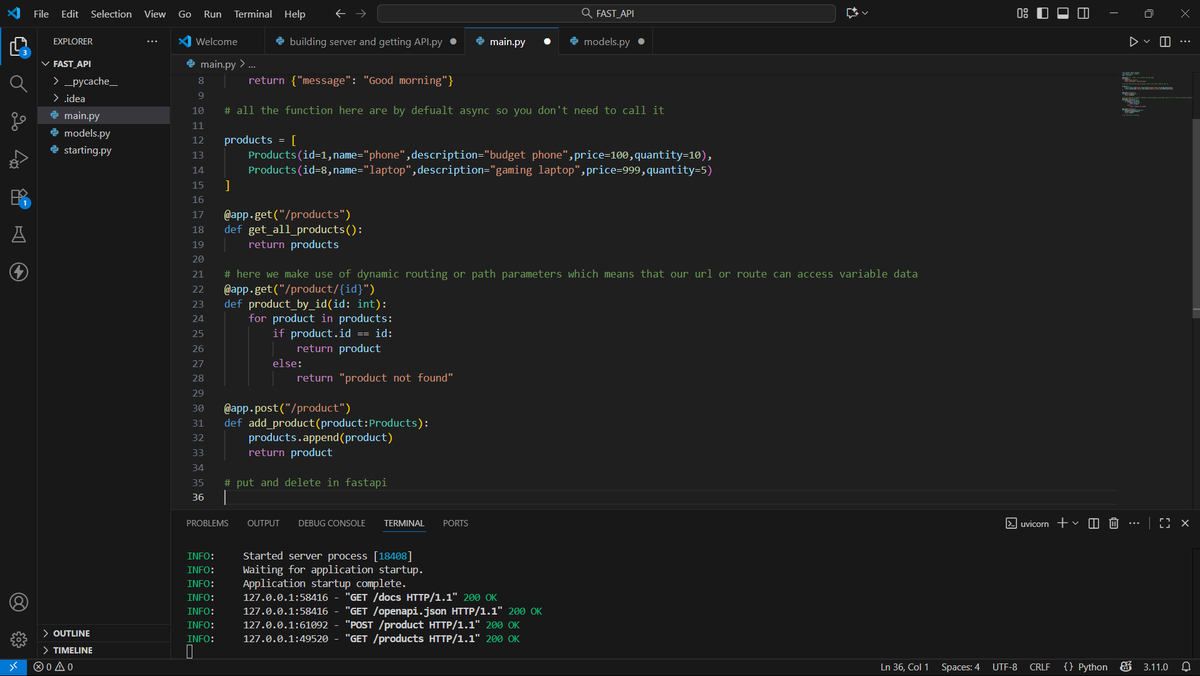Switch to 'building server and getting API.py' tab
This screenshot has width=1200, height=676.
click(x=364, y=41)
